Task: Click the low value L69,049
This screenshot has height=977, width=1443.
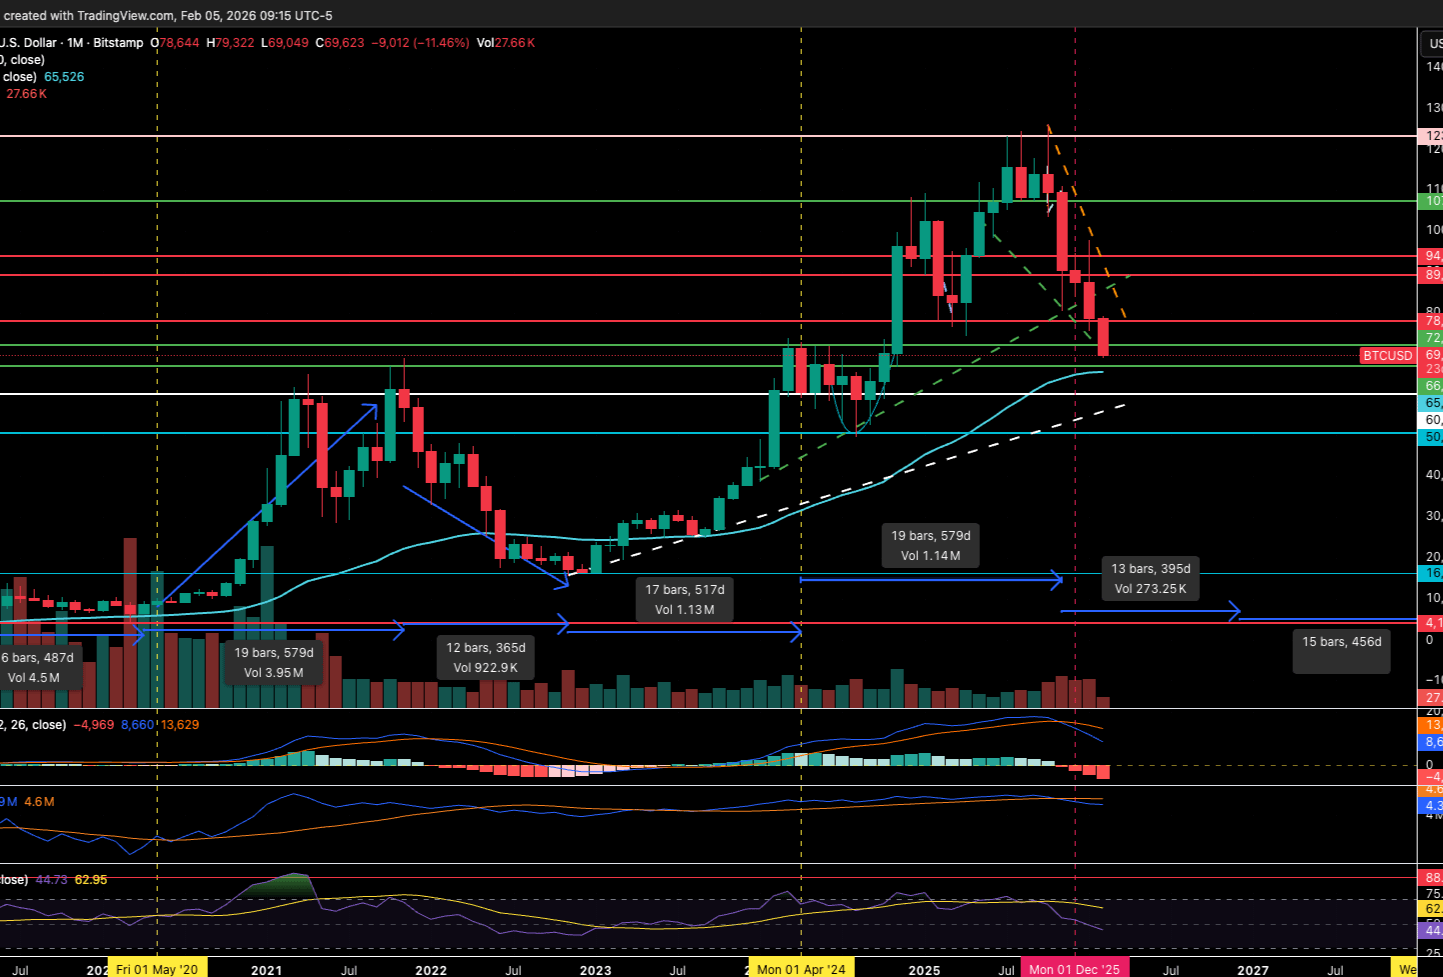Action: [x=285, y=43]
